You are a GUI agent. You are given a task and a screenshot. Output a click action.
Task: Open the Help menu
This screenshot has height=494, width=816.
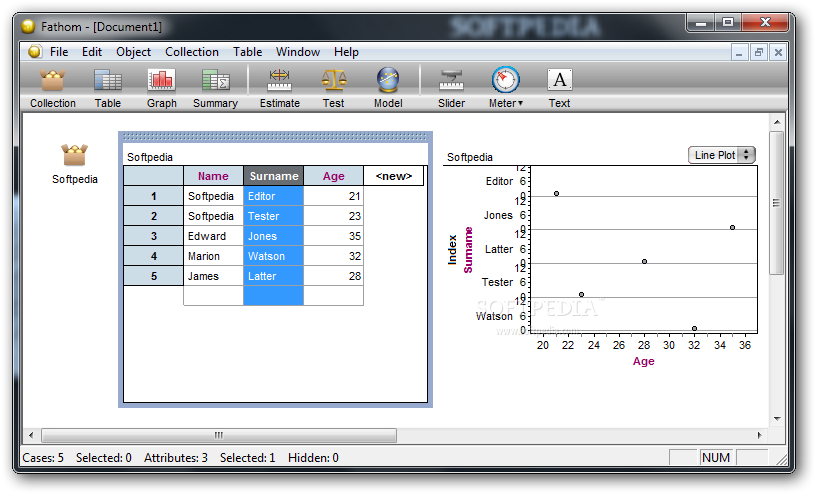347,52
